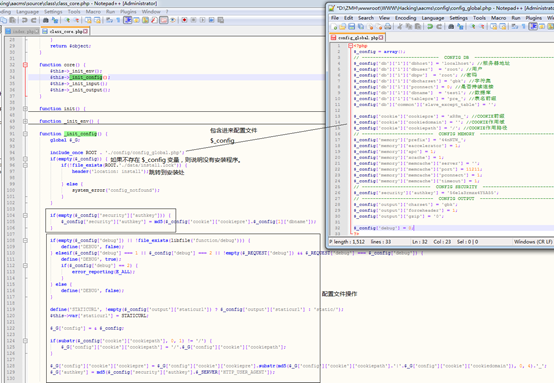Image resolution: width=554 pixels, height=383 pixels.
Task: Click Save All icon in config_global.php window
Action: tap(361, 26)
